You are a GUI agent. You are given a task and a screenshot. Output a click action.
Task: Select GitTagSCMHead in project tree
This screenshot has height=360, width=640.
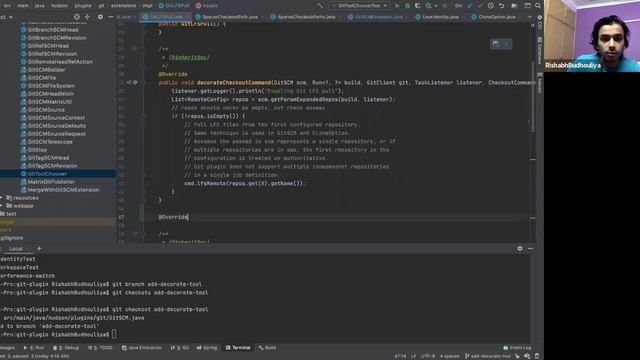pyautogui.click(x=48, y=158)
